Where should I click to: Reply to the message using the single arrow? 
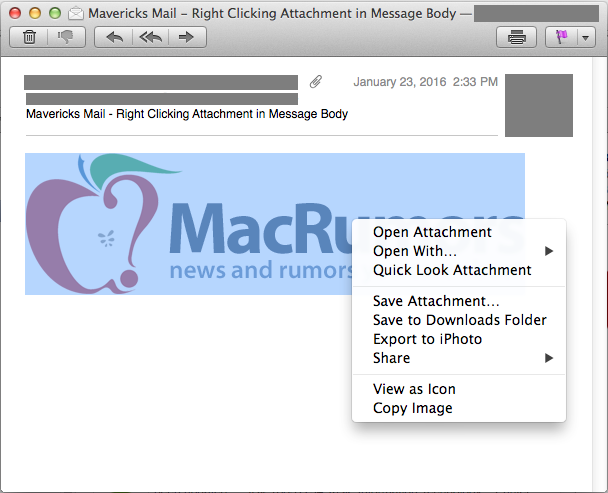point(114,37)
